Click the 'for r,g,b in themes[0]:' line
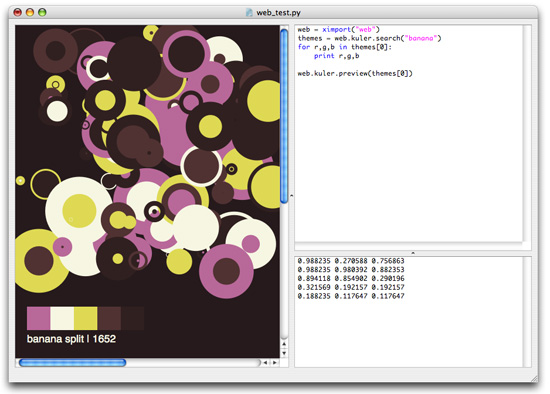 pyautogui.click(x=344, y=47)
